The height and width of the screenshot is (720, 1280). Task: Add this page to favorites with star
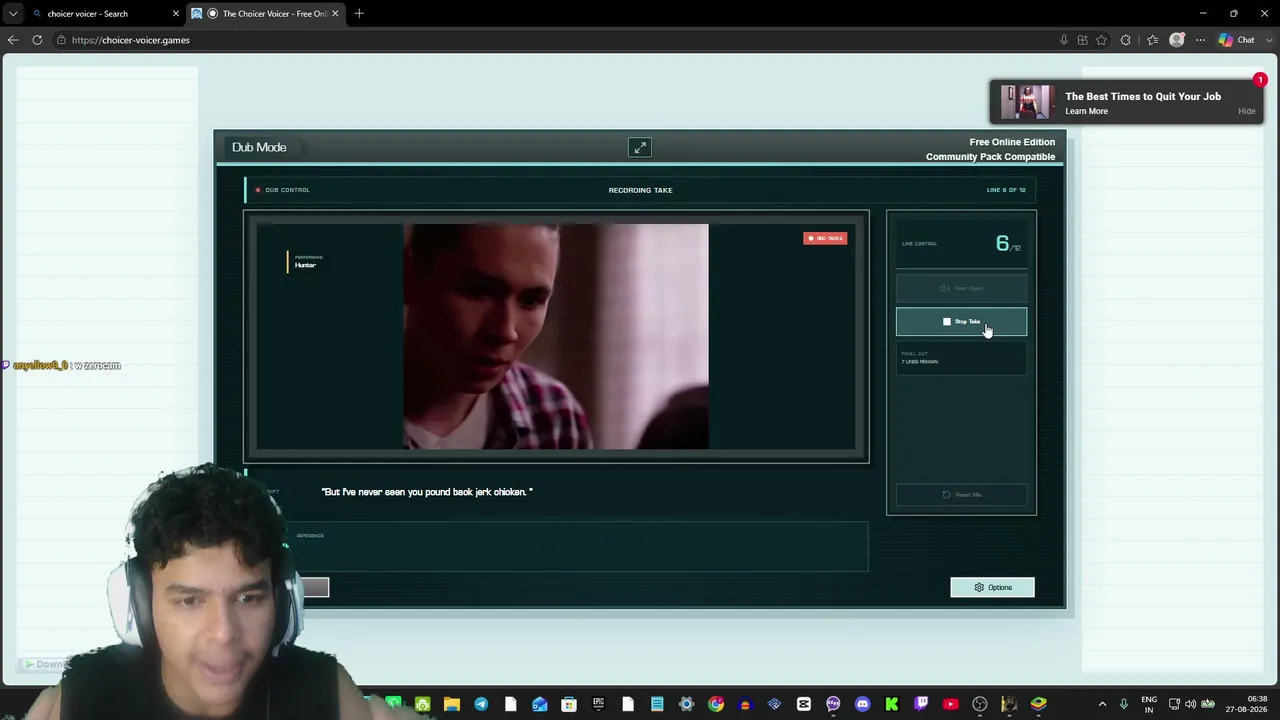[1101, 40]
